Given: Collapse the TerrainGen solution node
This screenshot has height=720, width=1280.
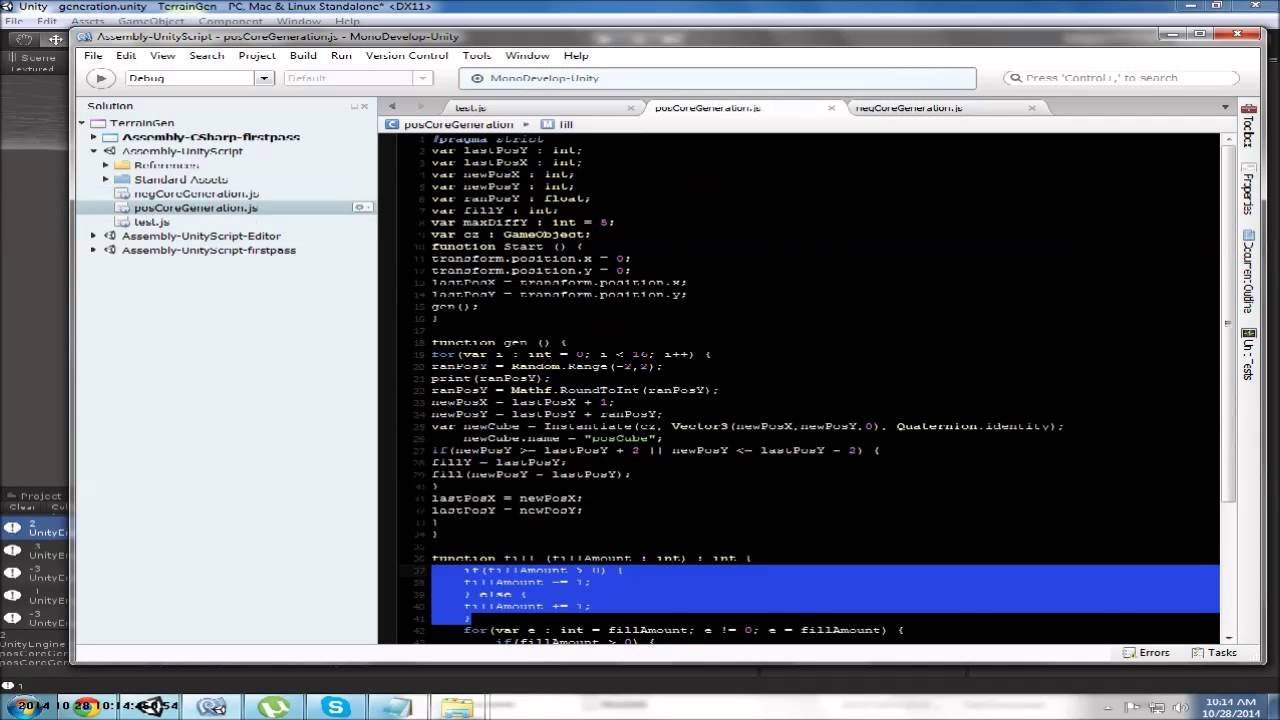Looking at the screenshot, I should pos(82,123).
